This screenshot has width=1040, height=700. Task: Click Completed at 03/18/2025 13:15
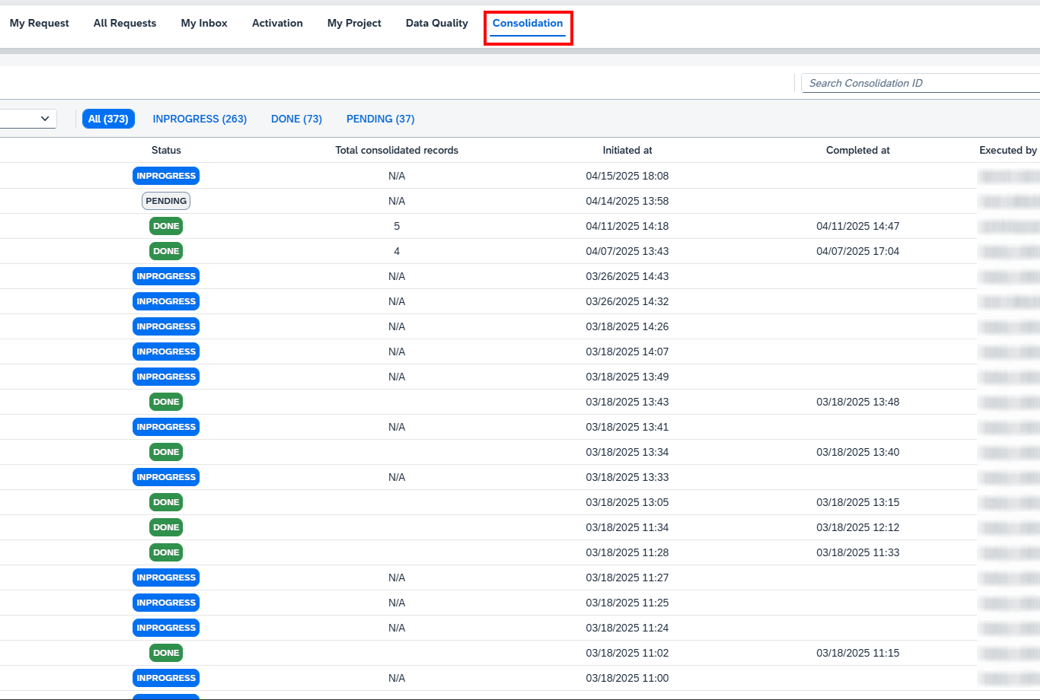click(858, 502)
